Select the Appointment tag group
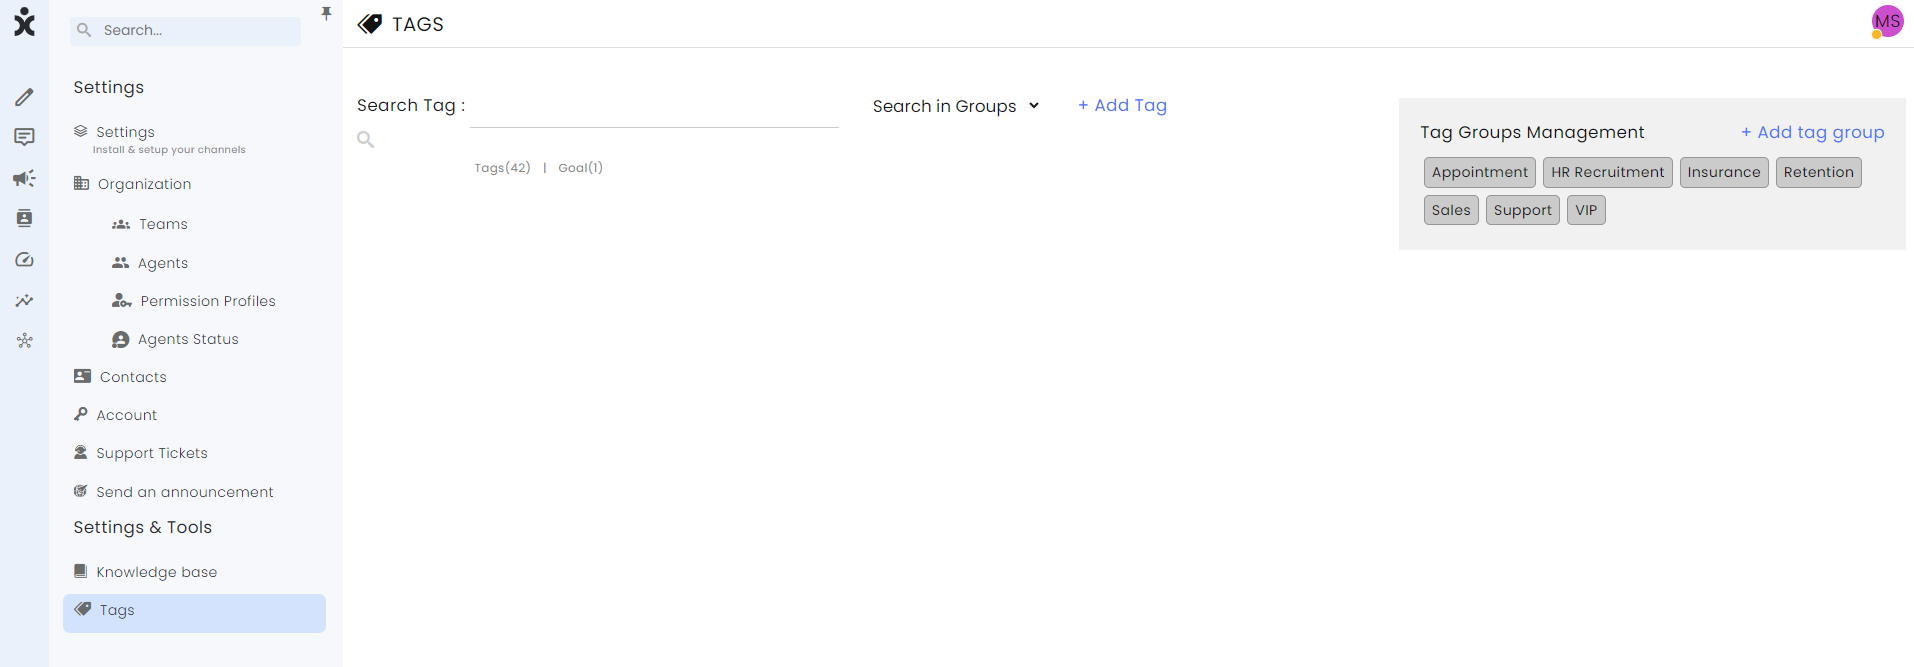This screenshot has height=667, width=1914. click(1480, 172)
